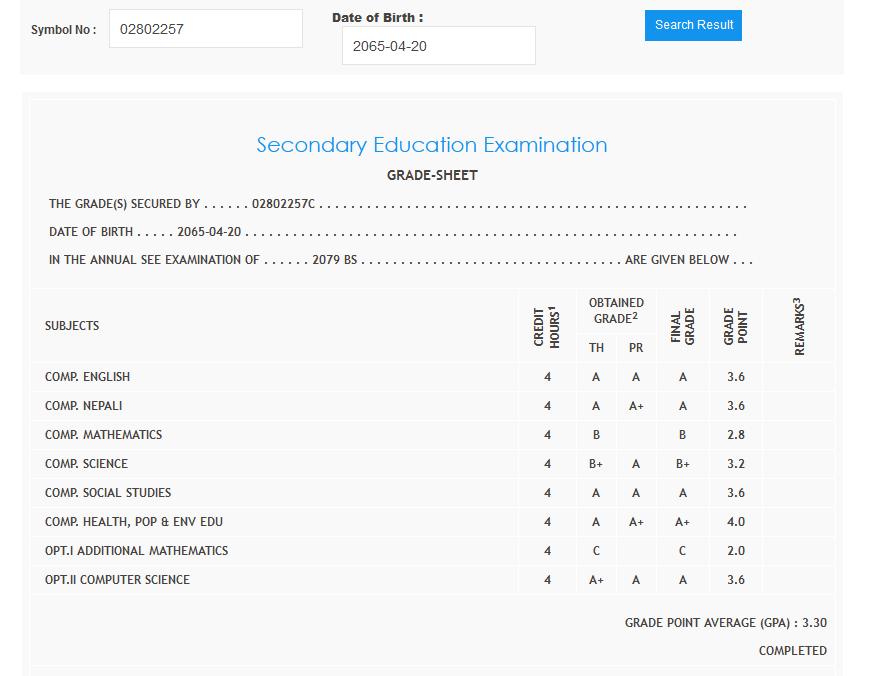Click the PR sub-column header
877x676 pixels.
[636, 348]
